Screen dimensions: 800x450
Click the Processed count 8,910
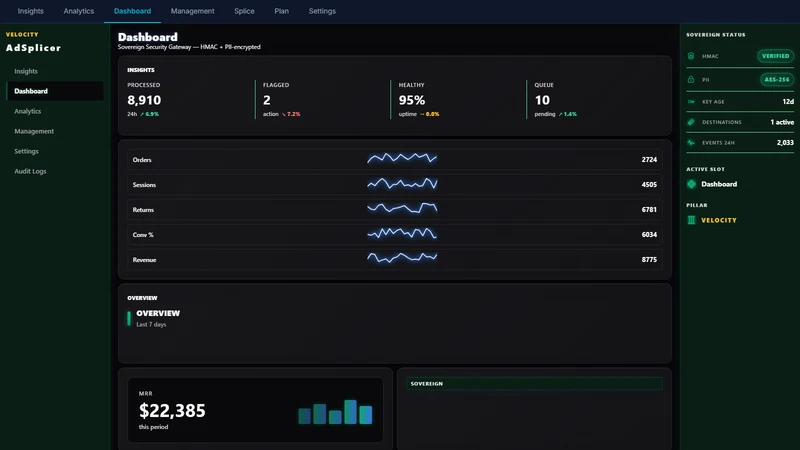[x=144, y=100]
